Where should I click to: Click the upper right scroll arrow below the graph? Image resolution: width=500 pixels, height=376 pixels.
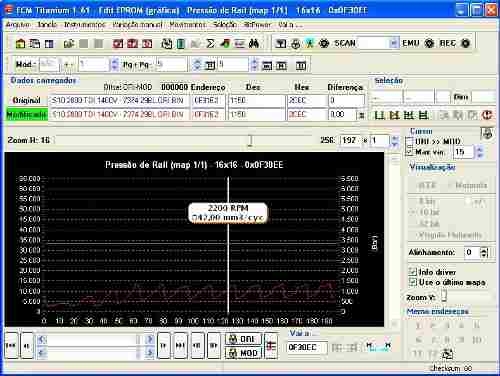click(149, 340)
